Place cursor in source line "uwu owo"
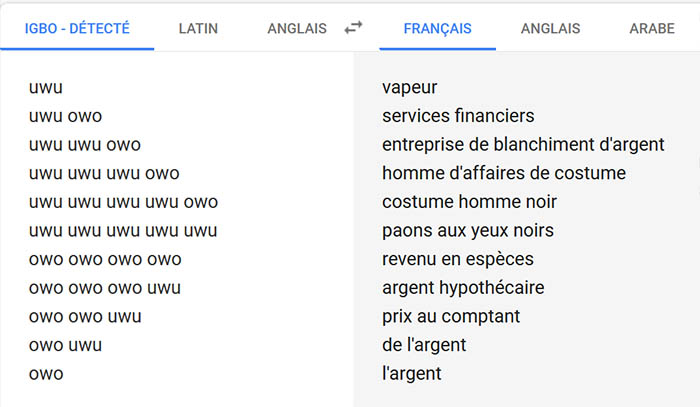This screenshot has width=700, height=407. (66, 116)
